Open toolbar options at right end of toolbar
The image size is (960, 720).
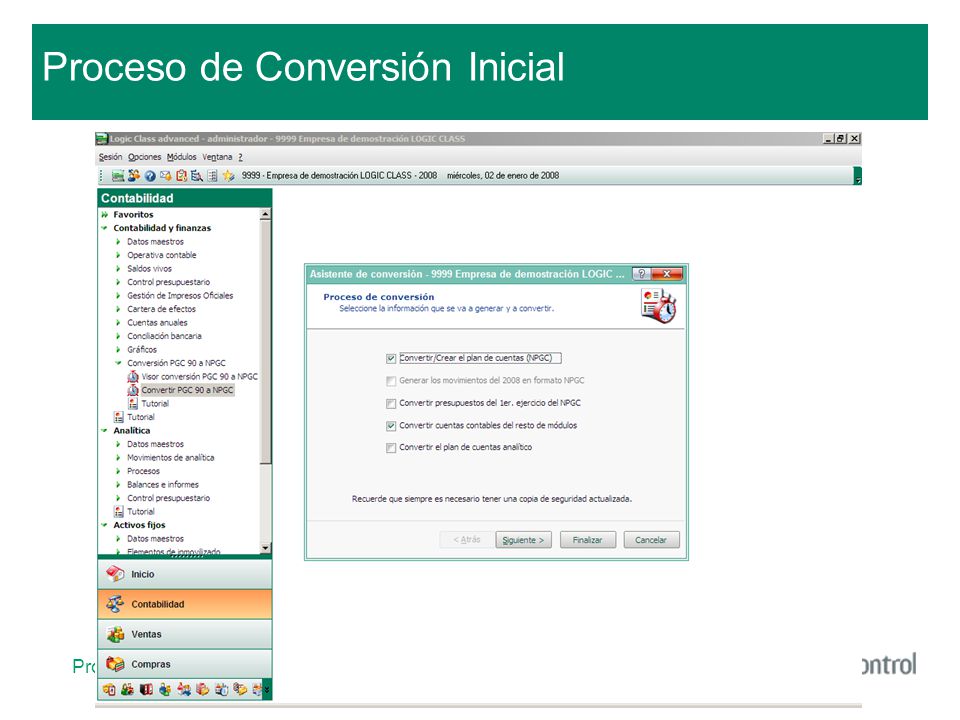click(858, 176)
